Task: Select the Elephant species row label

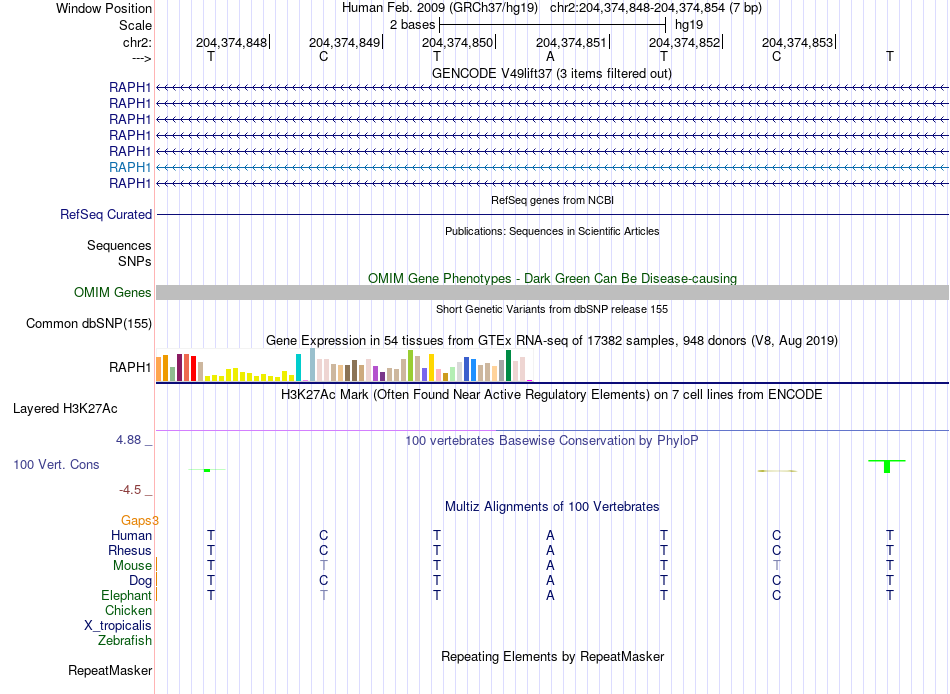Action: pyautogui.click(x=126, y=596)
